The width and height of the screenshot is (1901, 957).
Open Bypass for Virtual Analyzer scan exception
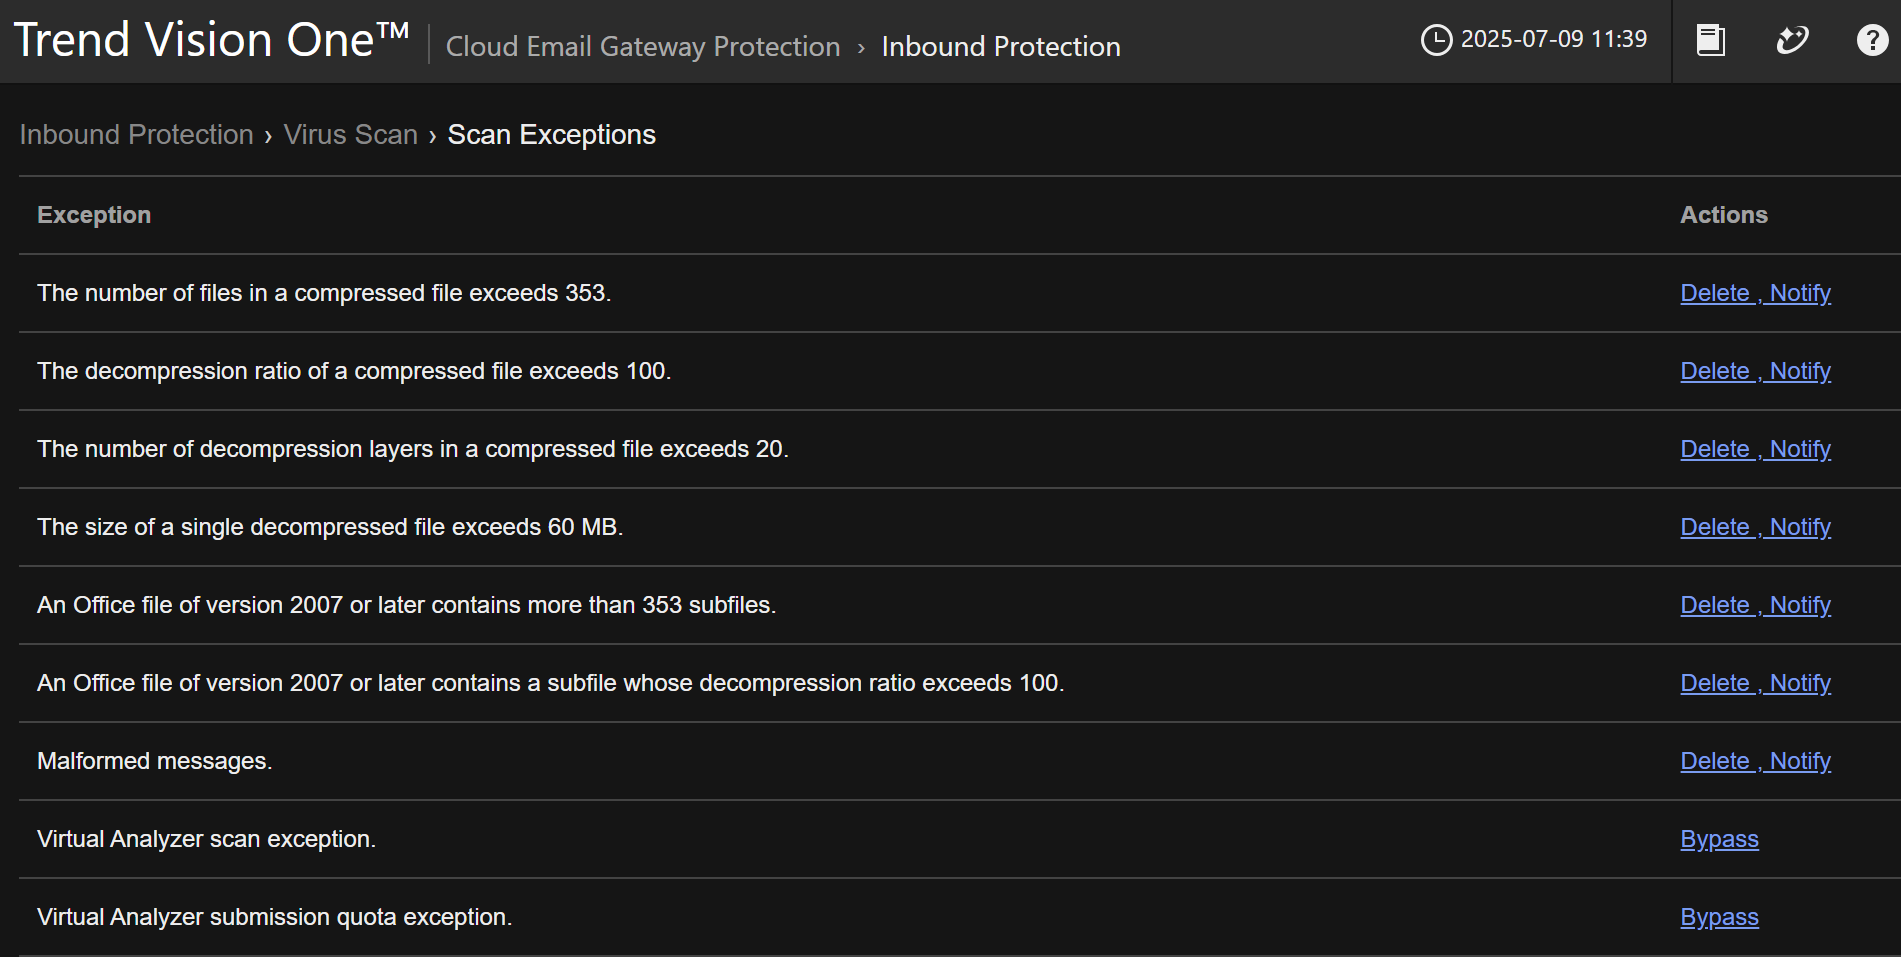point(1719,839)
